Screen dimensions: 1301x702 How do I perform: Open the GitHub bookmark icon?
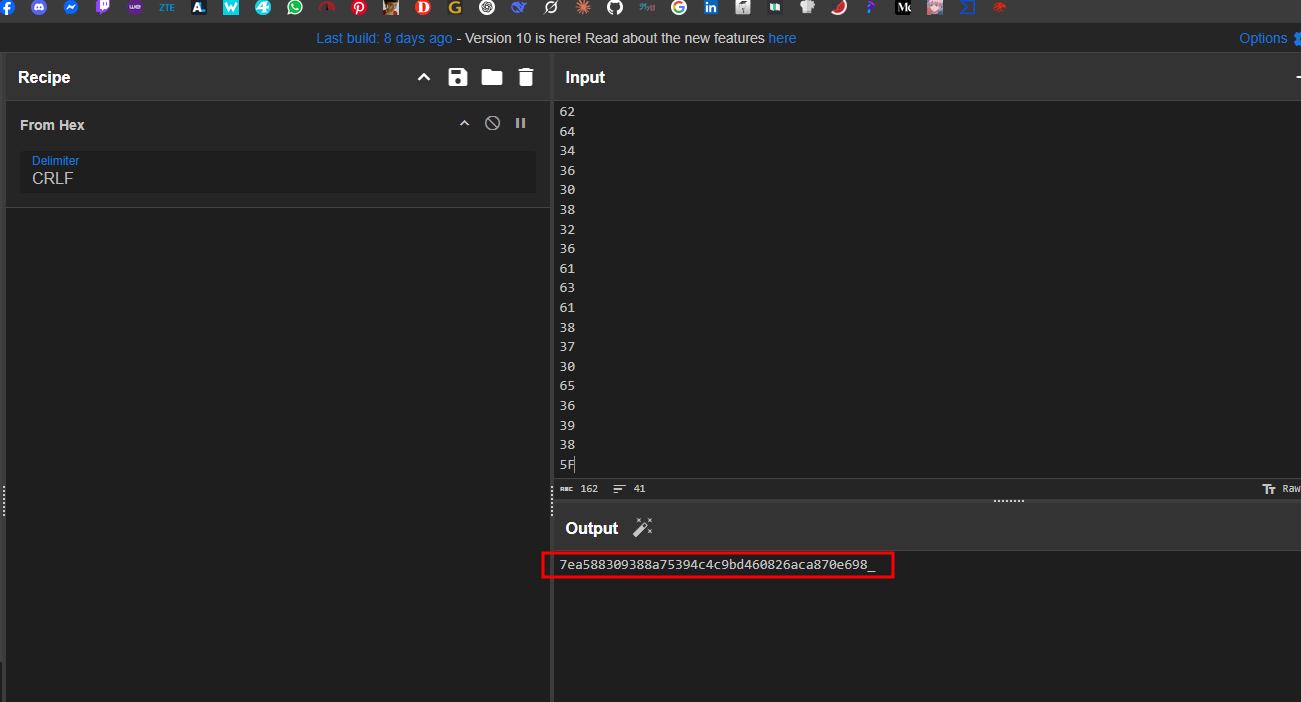[x=615, y=8]
